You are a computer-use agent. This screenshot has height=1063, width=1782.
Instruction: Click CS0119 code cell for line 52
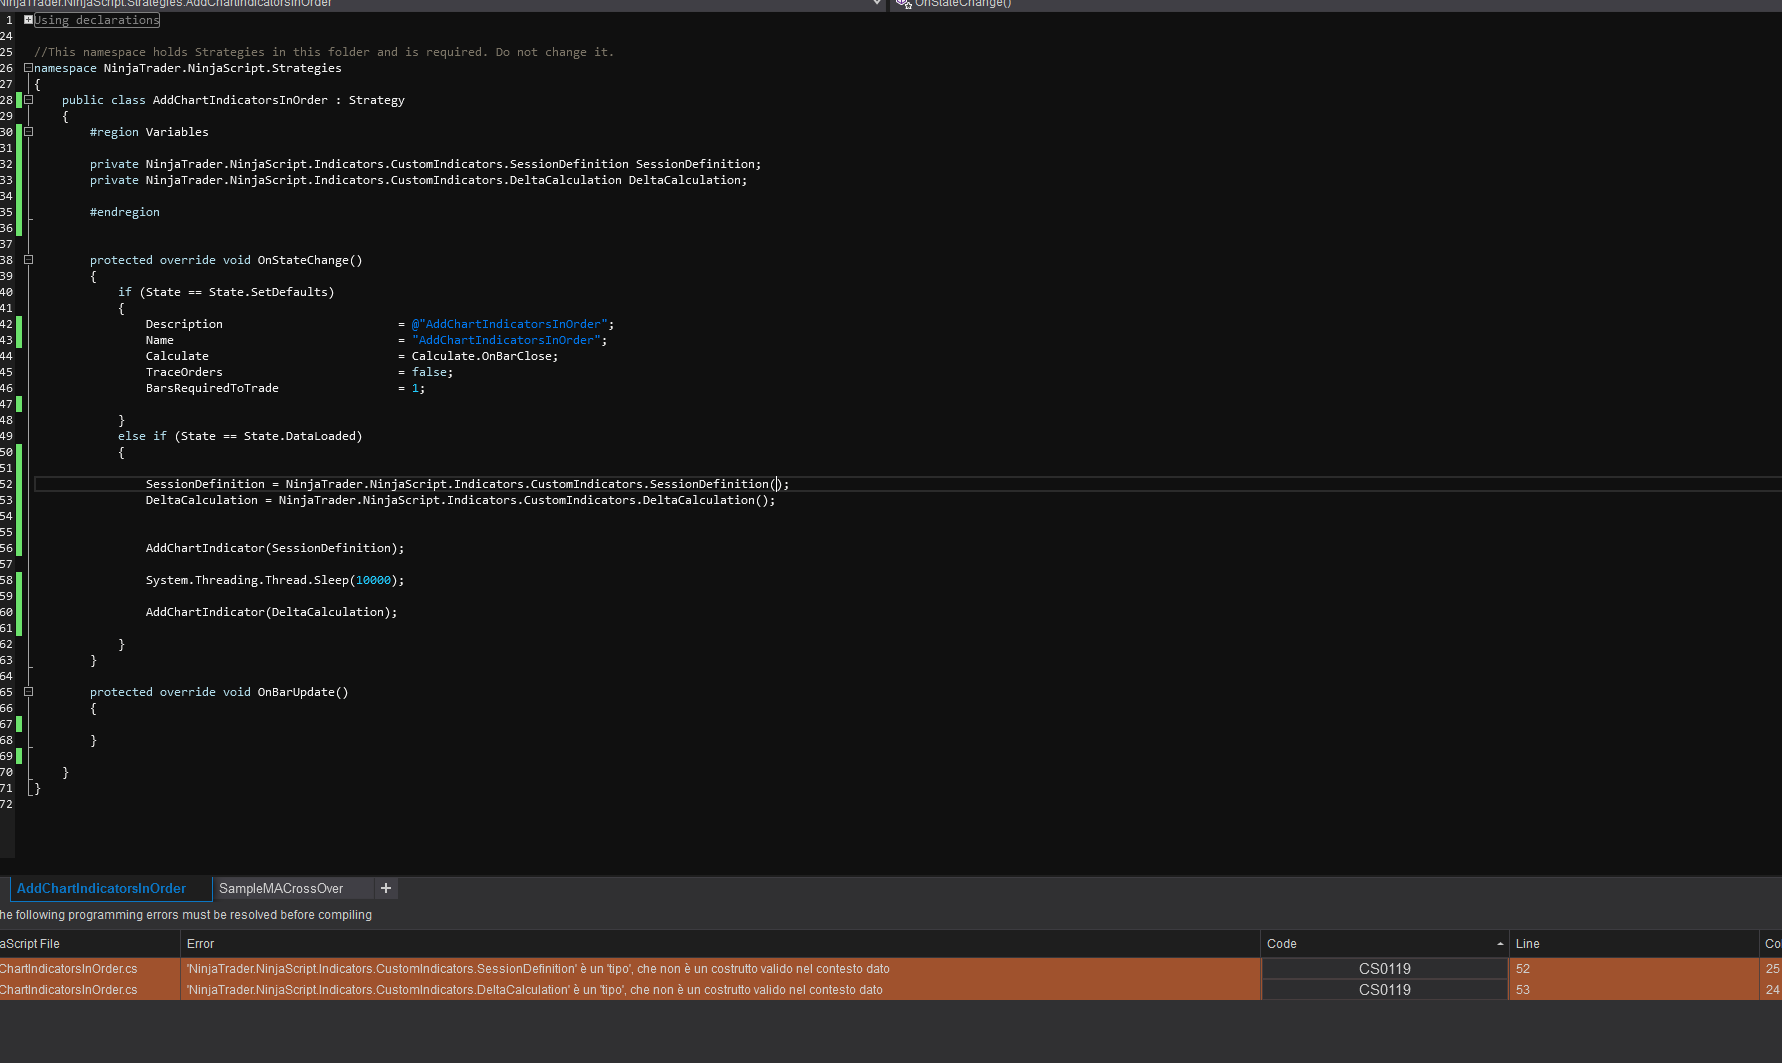1384,968
